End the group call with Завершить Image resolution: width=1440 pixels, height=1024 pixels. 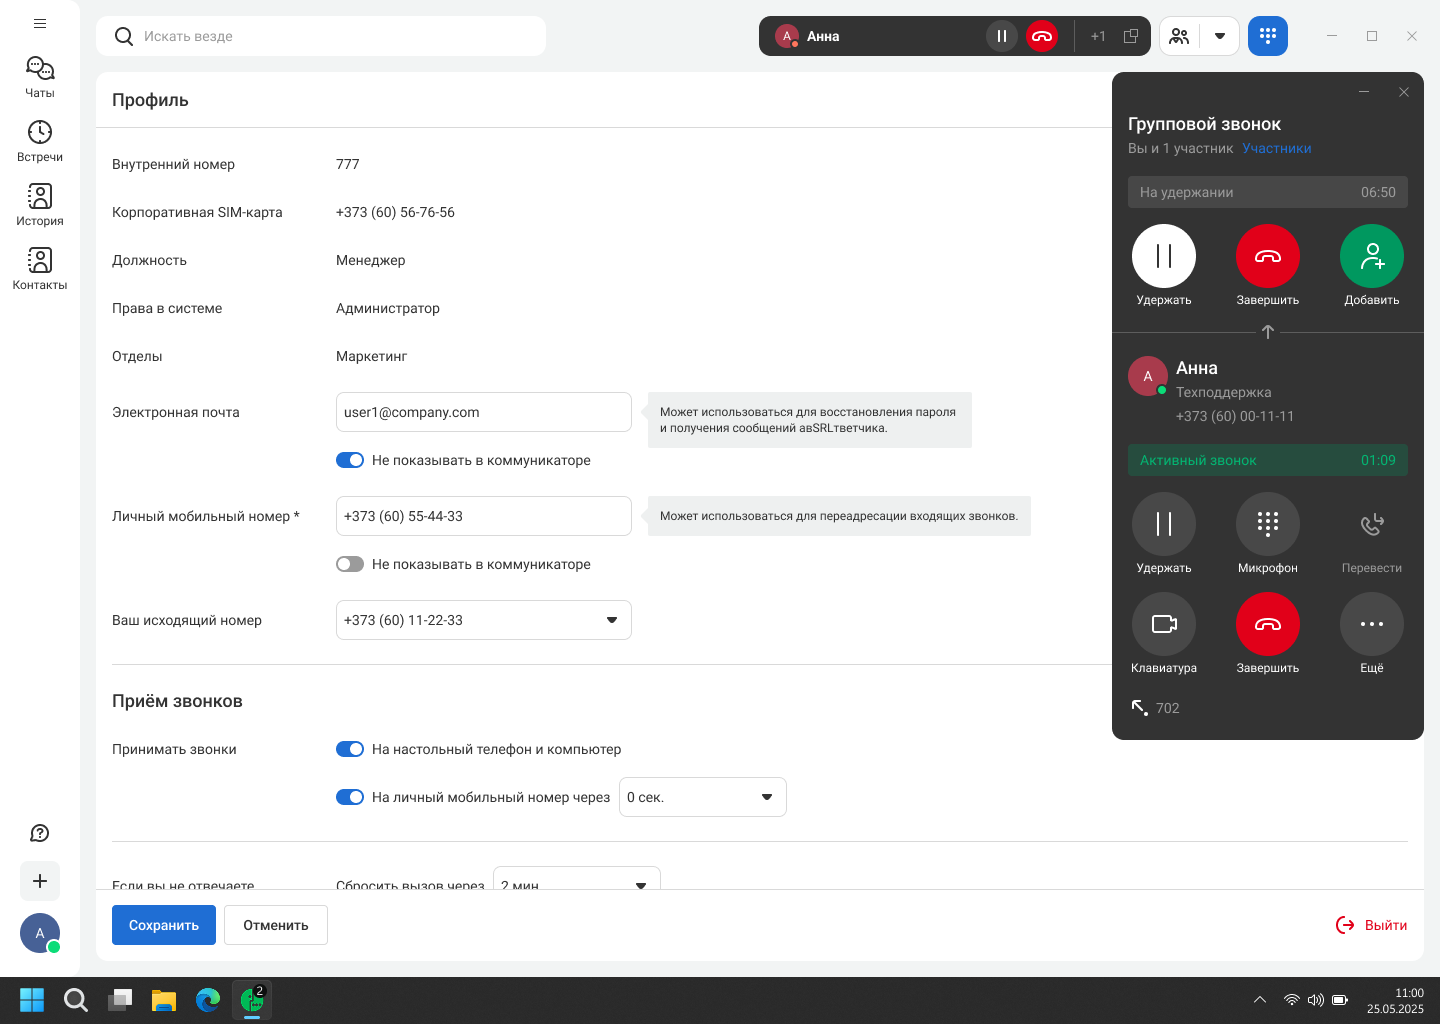pyautogui.click(x=1267, y=257)
